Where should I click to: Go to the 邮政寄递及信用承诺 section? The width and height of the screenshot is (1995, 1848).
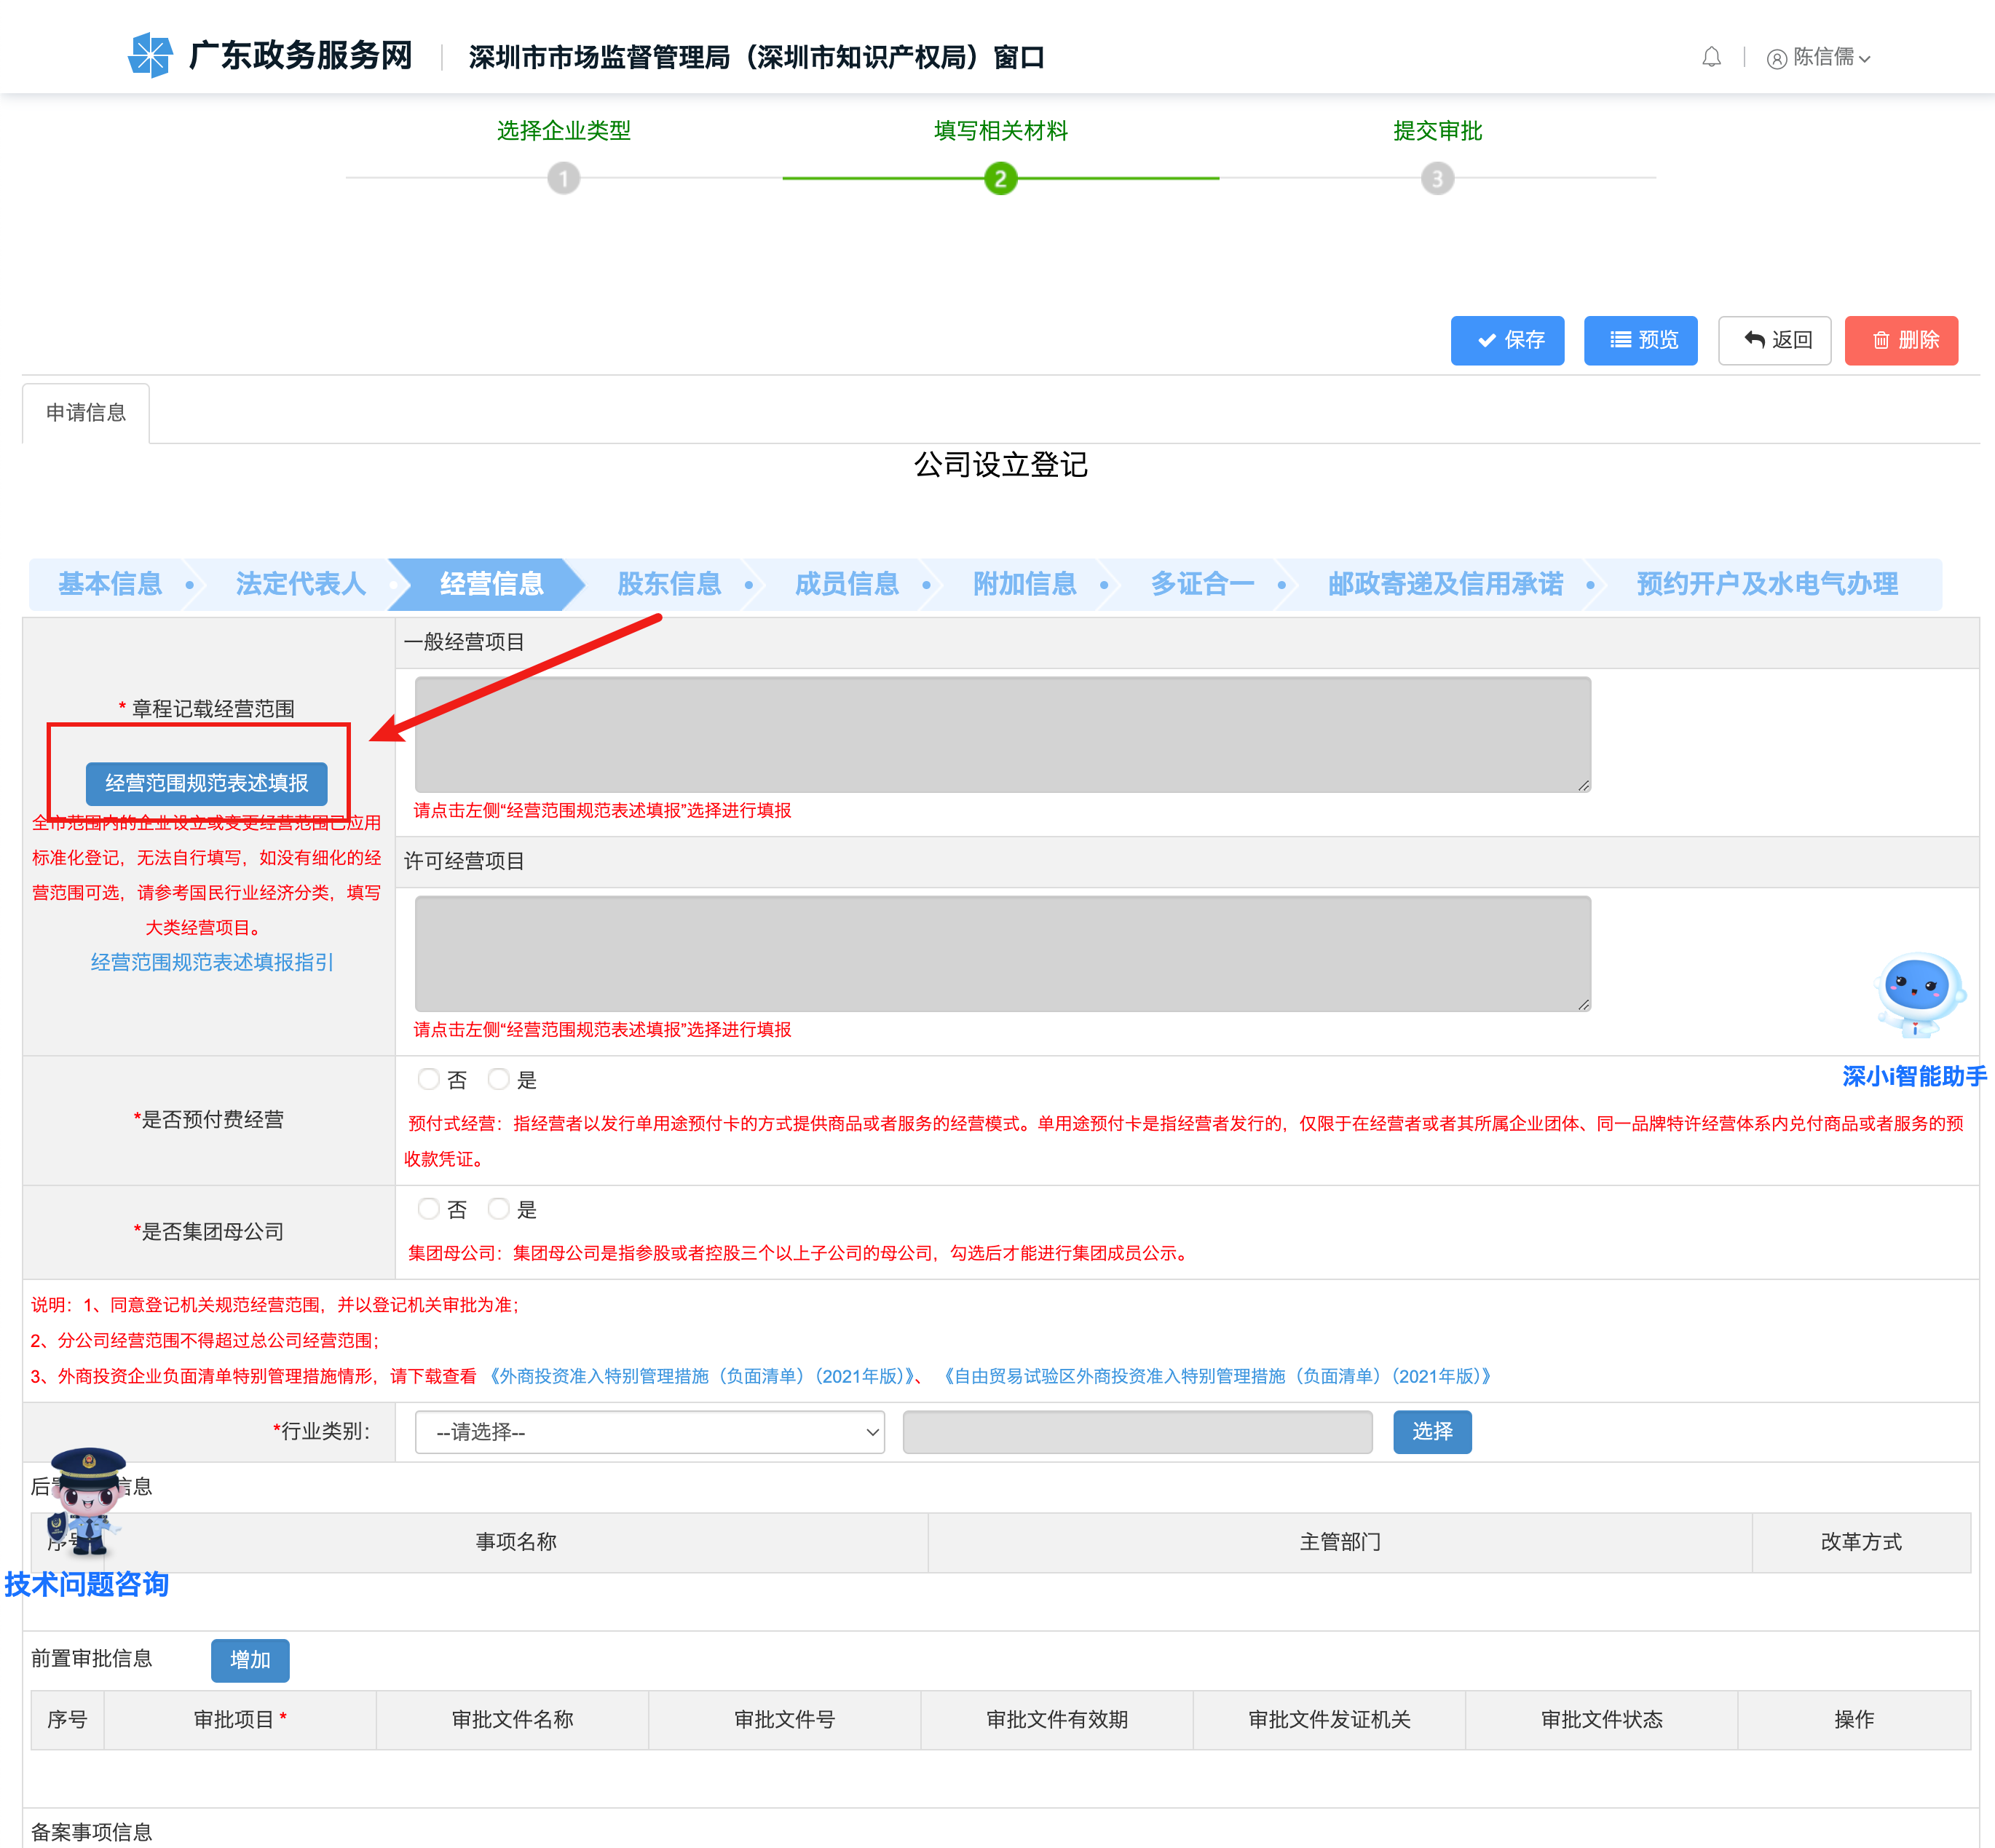pyautogui.click(x=1445, y=584)
